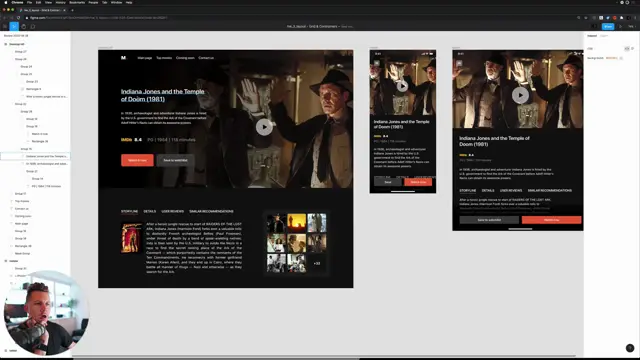This screenshot has height=360, width=640.
Task: Select the Rectangle 36 layer
Action: click(40, 141)
